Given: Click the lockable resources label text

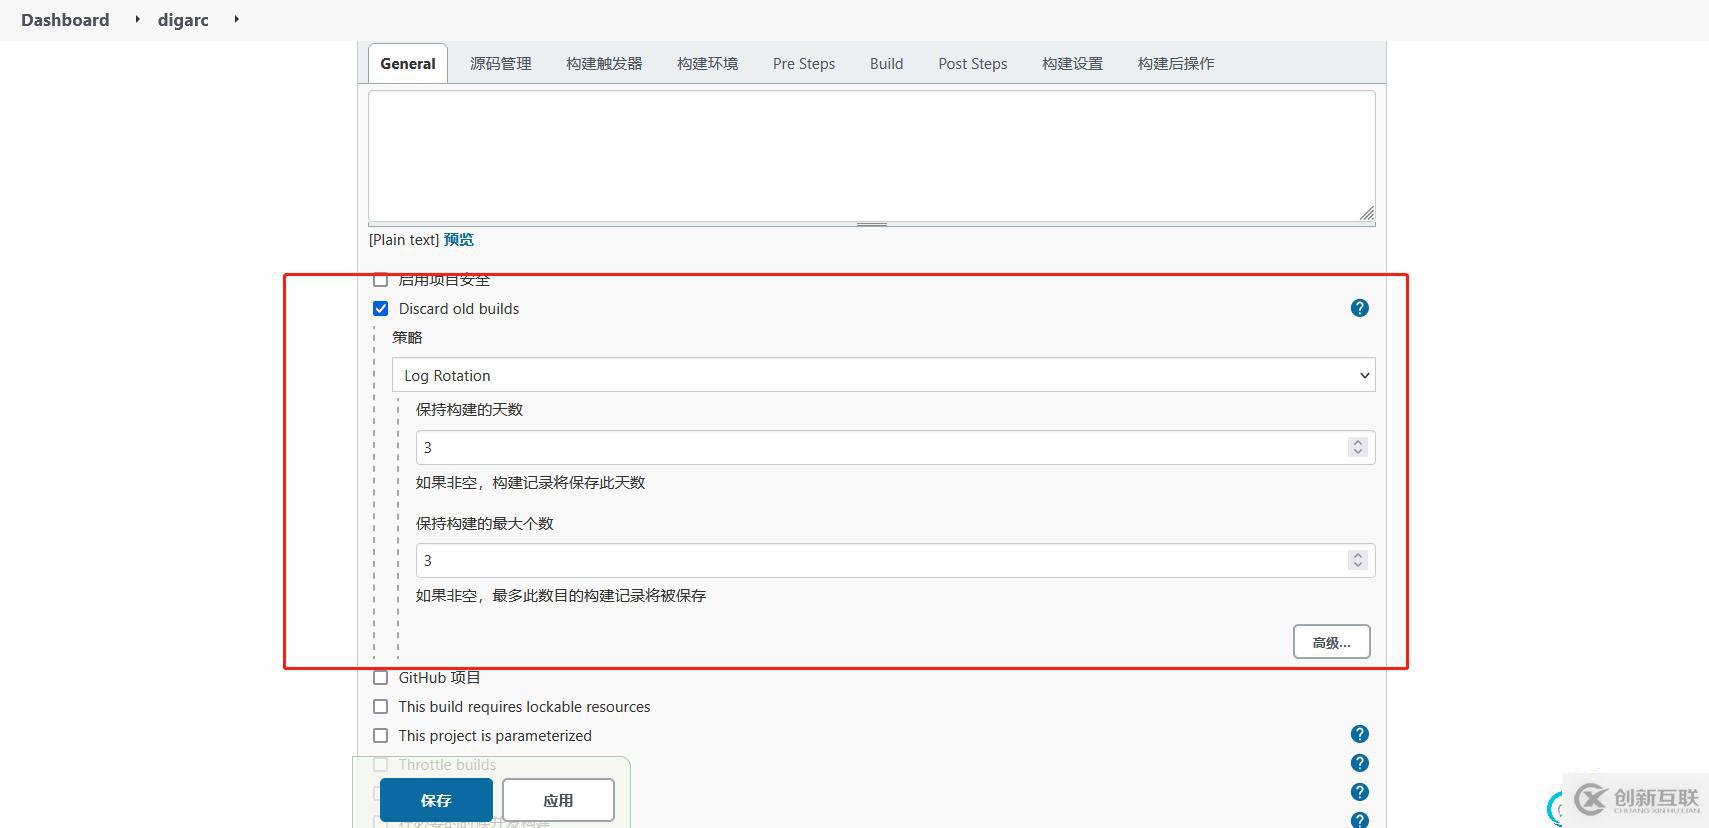Looking at the screenshot, I should point(524,707).
